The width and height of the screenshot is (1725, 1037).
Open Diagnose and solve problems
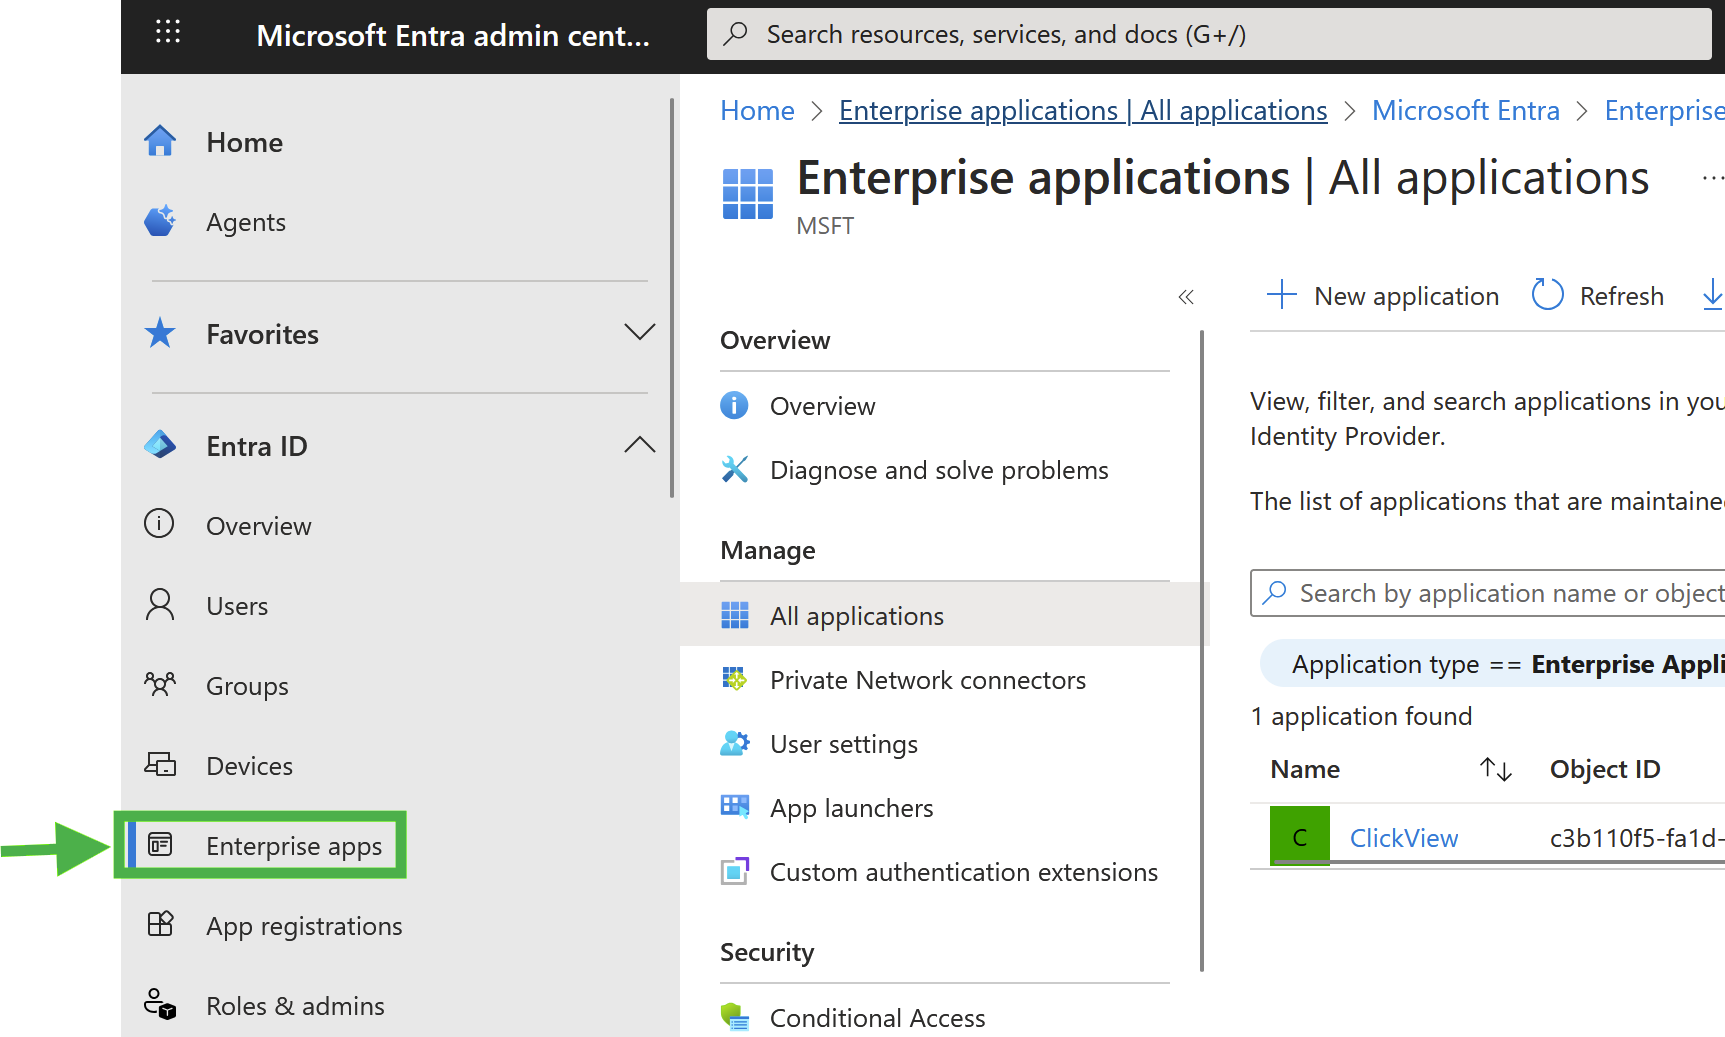pos(939,470)
